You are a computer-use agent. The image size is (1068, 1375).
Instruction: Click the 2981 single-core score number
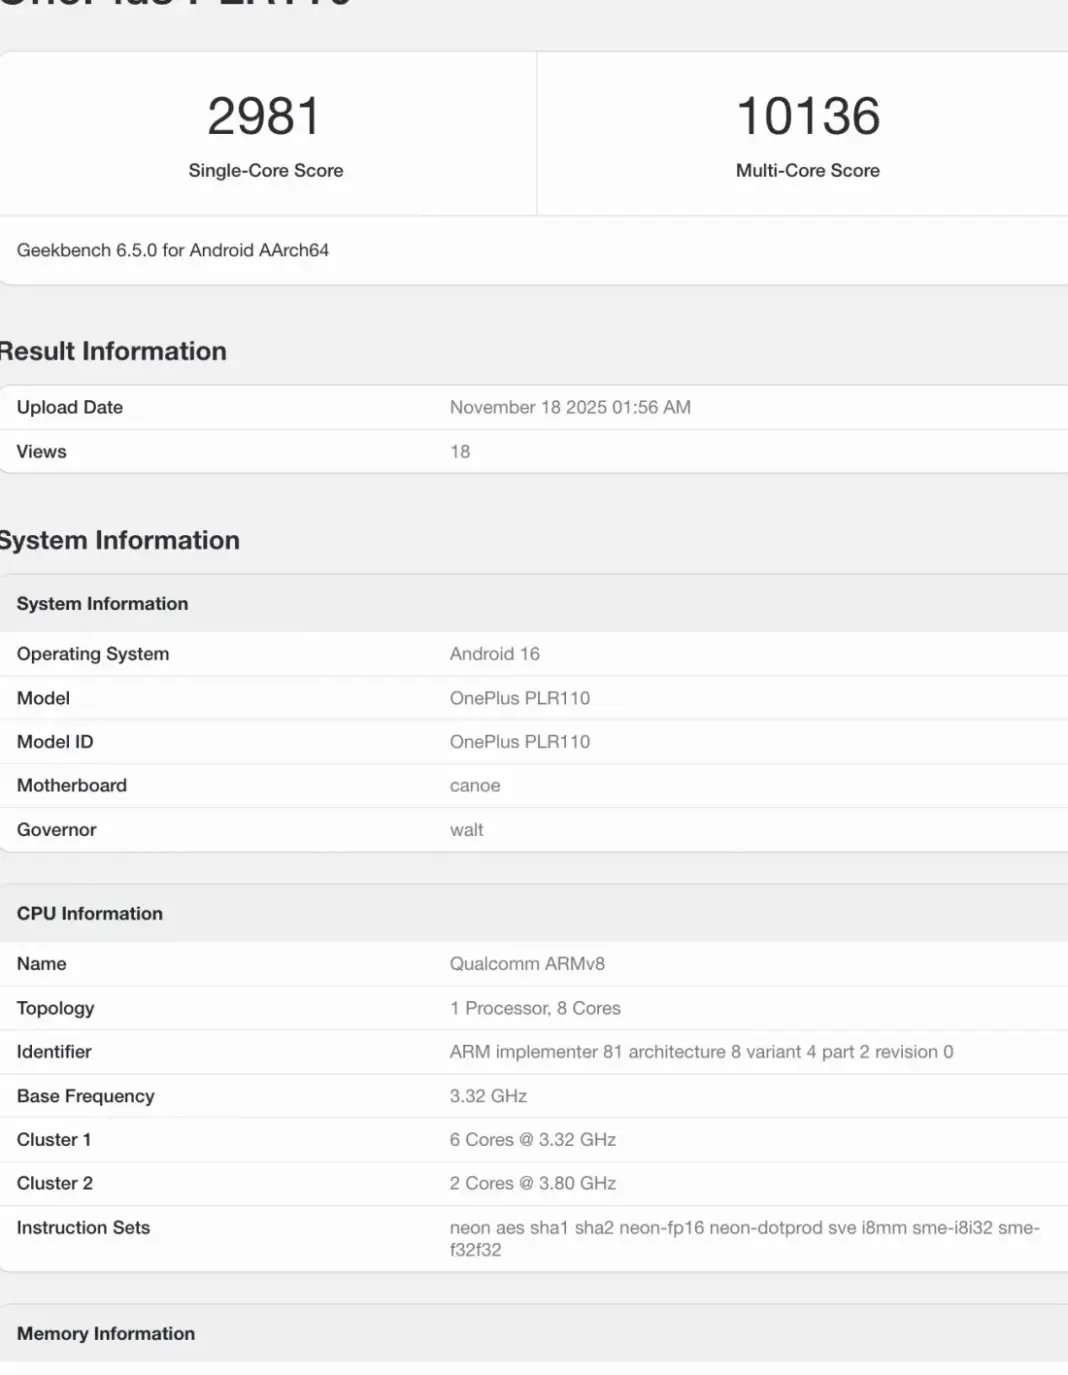(x=264, y=116)
